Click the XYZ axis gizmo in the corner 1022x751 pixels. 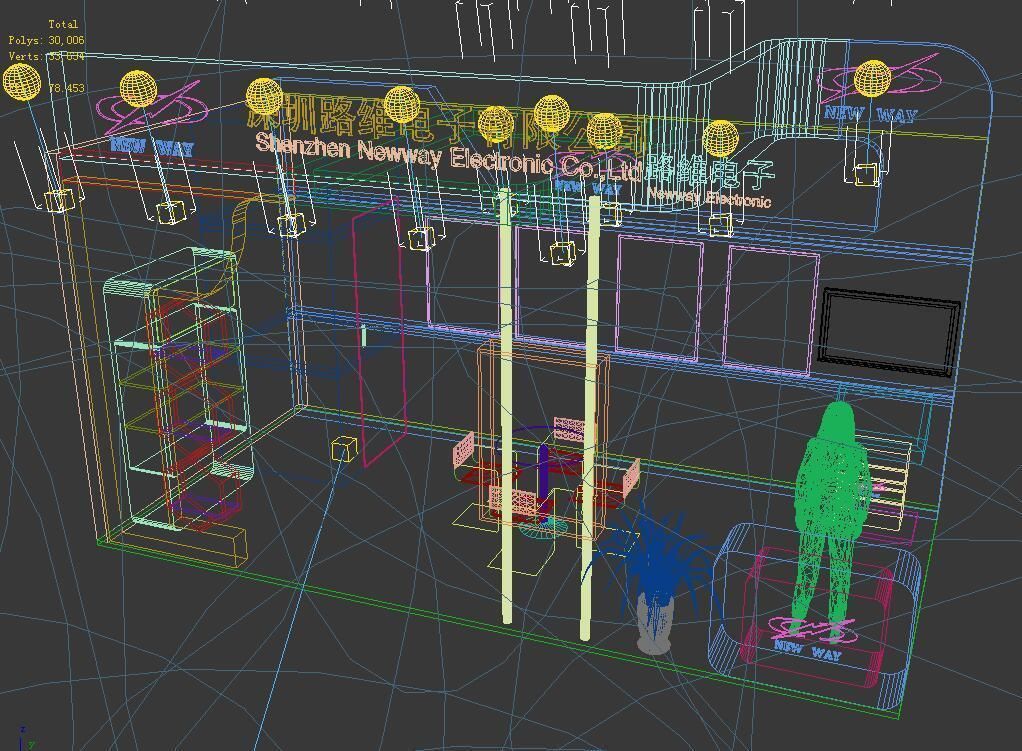click(x=26, y=739)
